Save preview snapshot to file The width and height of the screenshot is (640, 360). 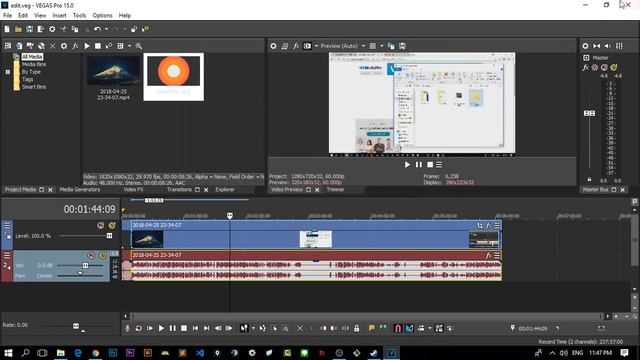pos(402,46)
